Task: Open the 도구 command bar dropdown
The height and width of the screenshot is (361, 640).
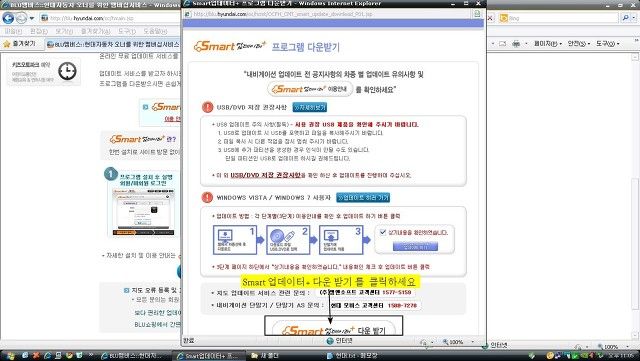Action: [x=608, y=43]
